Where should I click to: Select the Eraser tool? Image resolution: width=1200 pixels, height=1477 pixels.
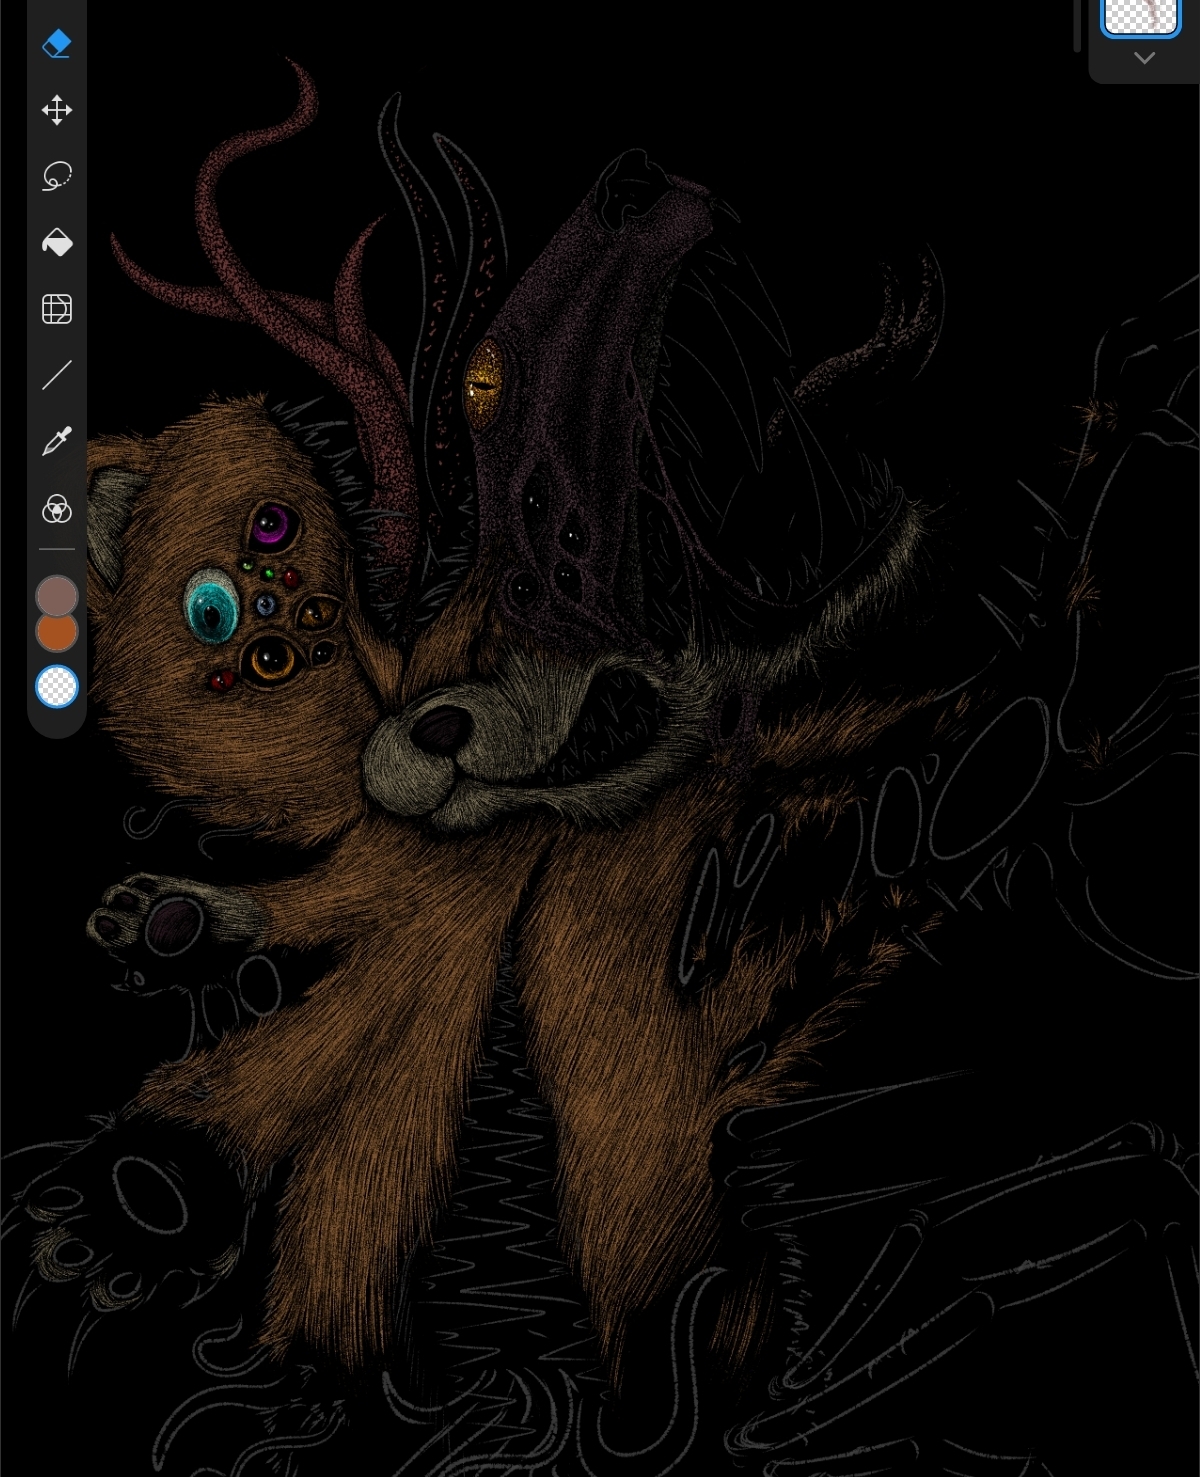tap(57, 44)
